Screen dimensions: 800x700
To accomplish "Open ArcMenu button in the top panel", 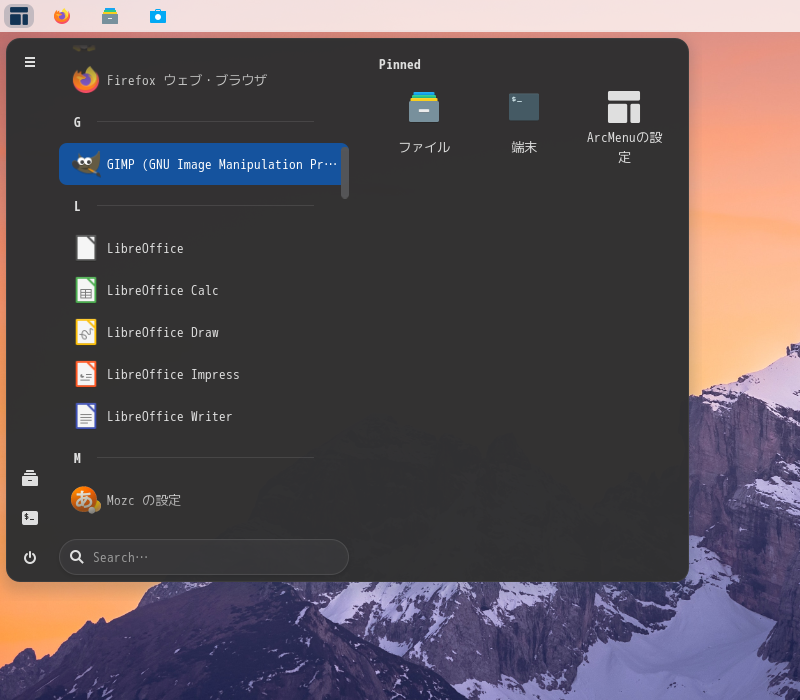I will coord(19,16).
